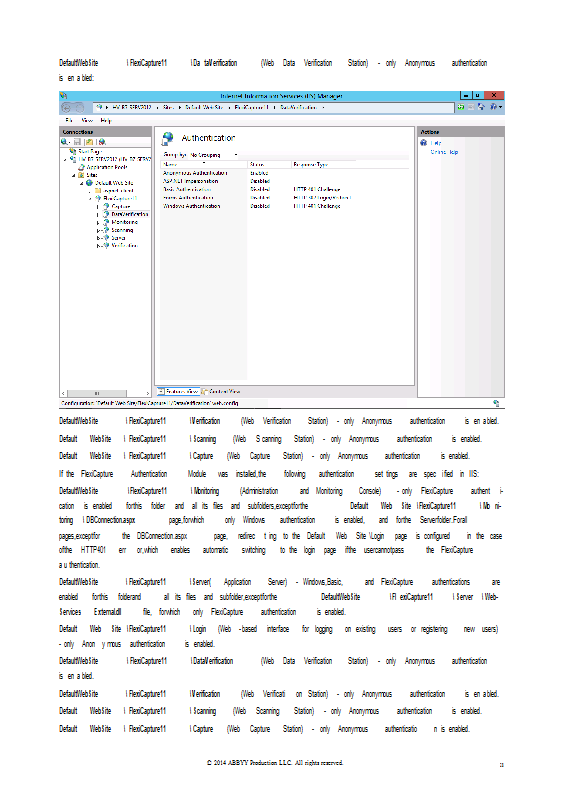This screenshot has height=800, width=566.
Task: Click the IIS Manager title bar icon
Action: pos(63,95)
